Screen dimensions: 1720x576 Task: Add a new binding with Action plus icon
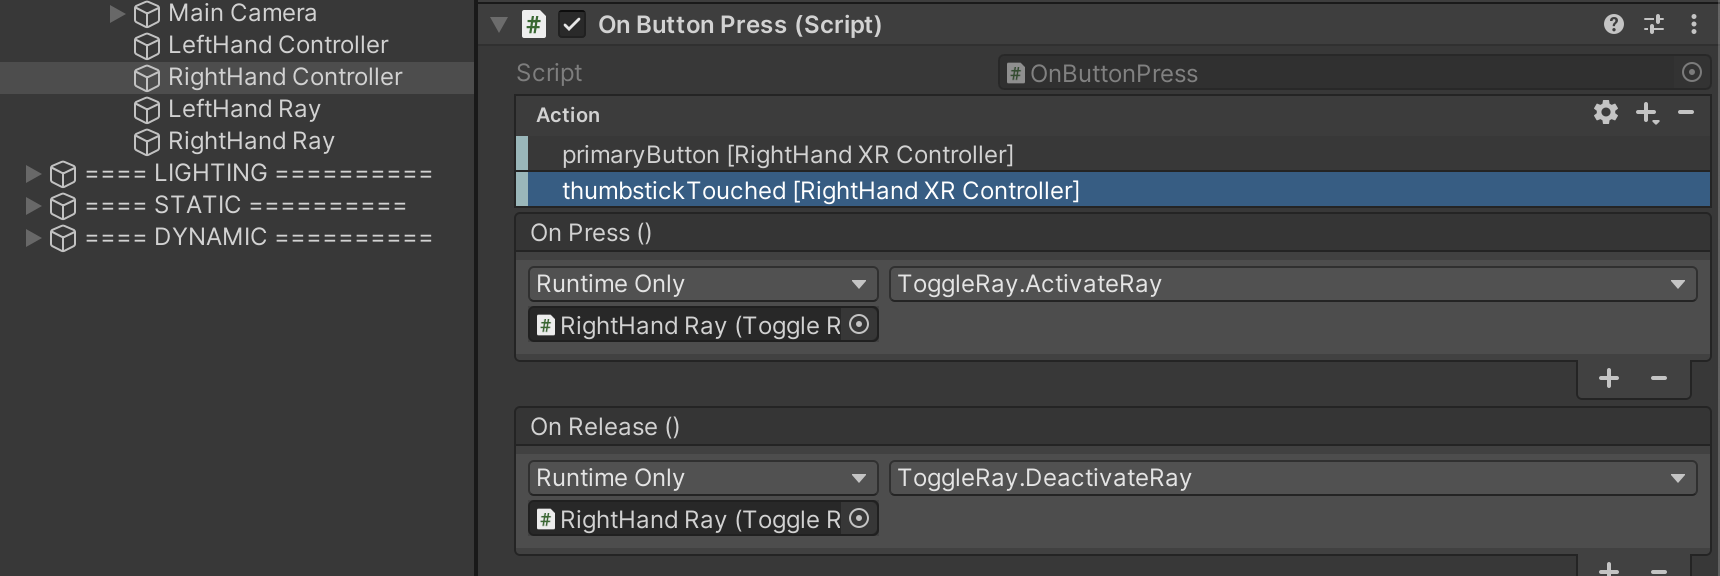(x=1647, y=113)
